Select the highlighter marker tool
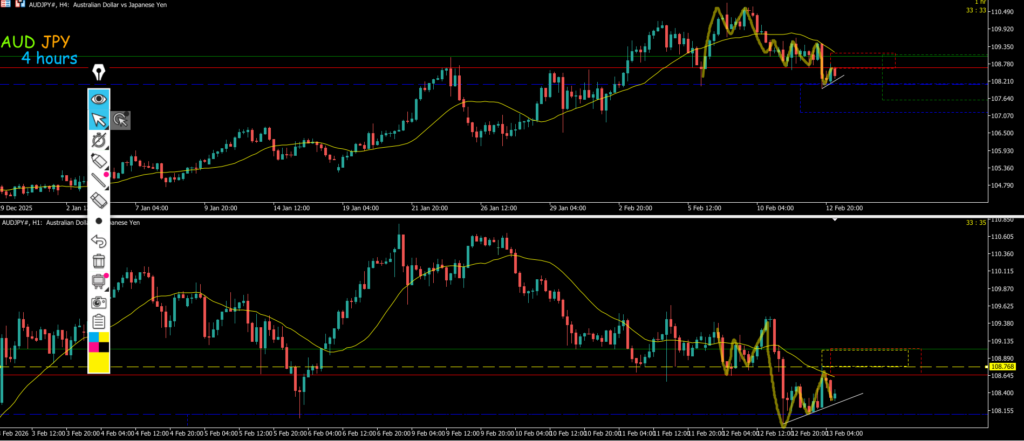 click(99, 160)
